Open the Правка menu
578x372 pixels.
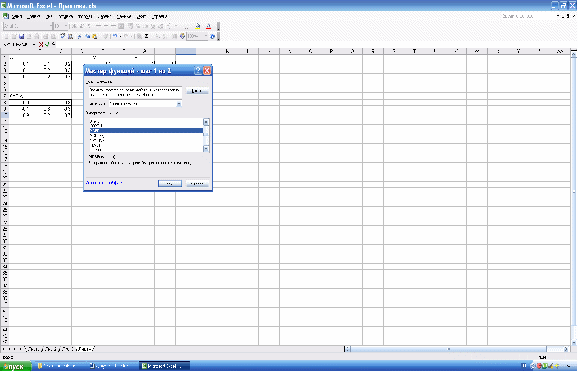coord(34,16)
